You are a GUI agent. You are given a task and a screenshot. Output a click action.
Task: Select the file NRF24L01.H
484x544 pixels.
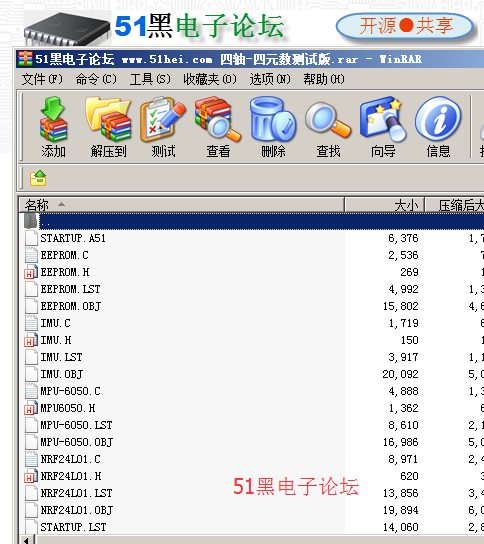(71, 476)
